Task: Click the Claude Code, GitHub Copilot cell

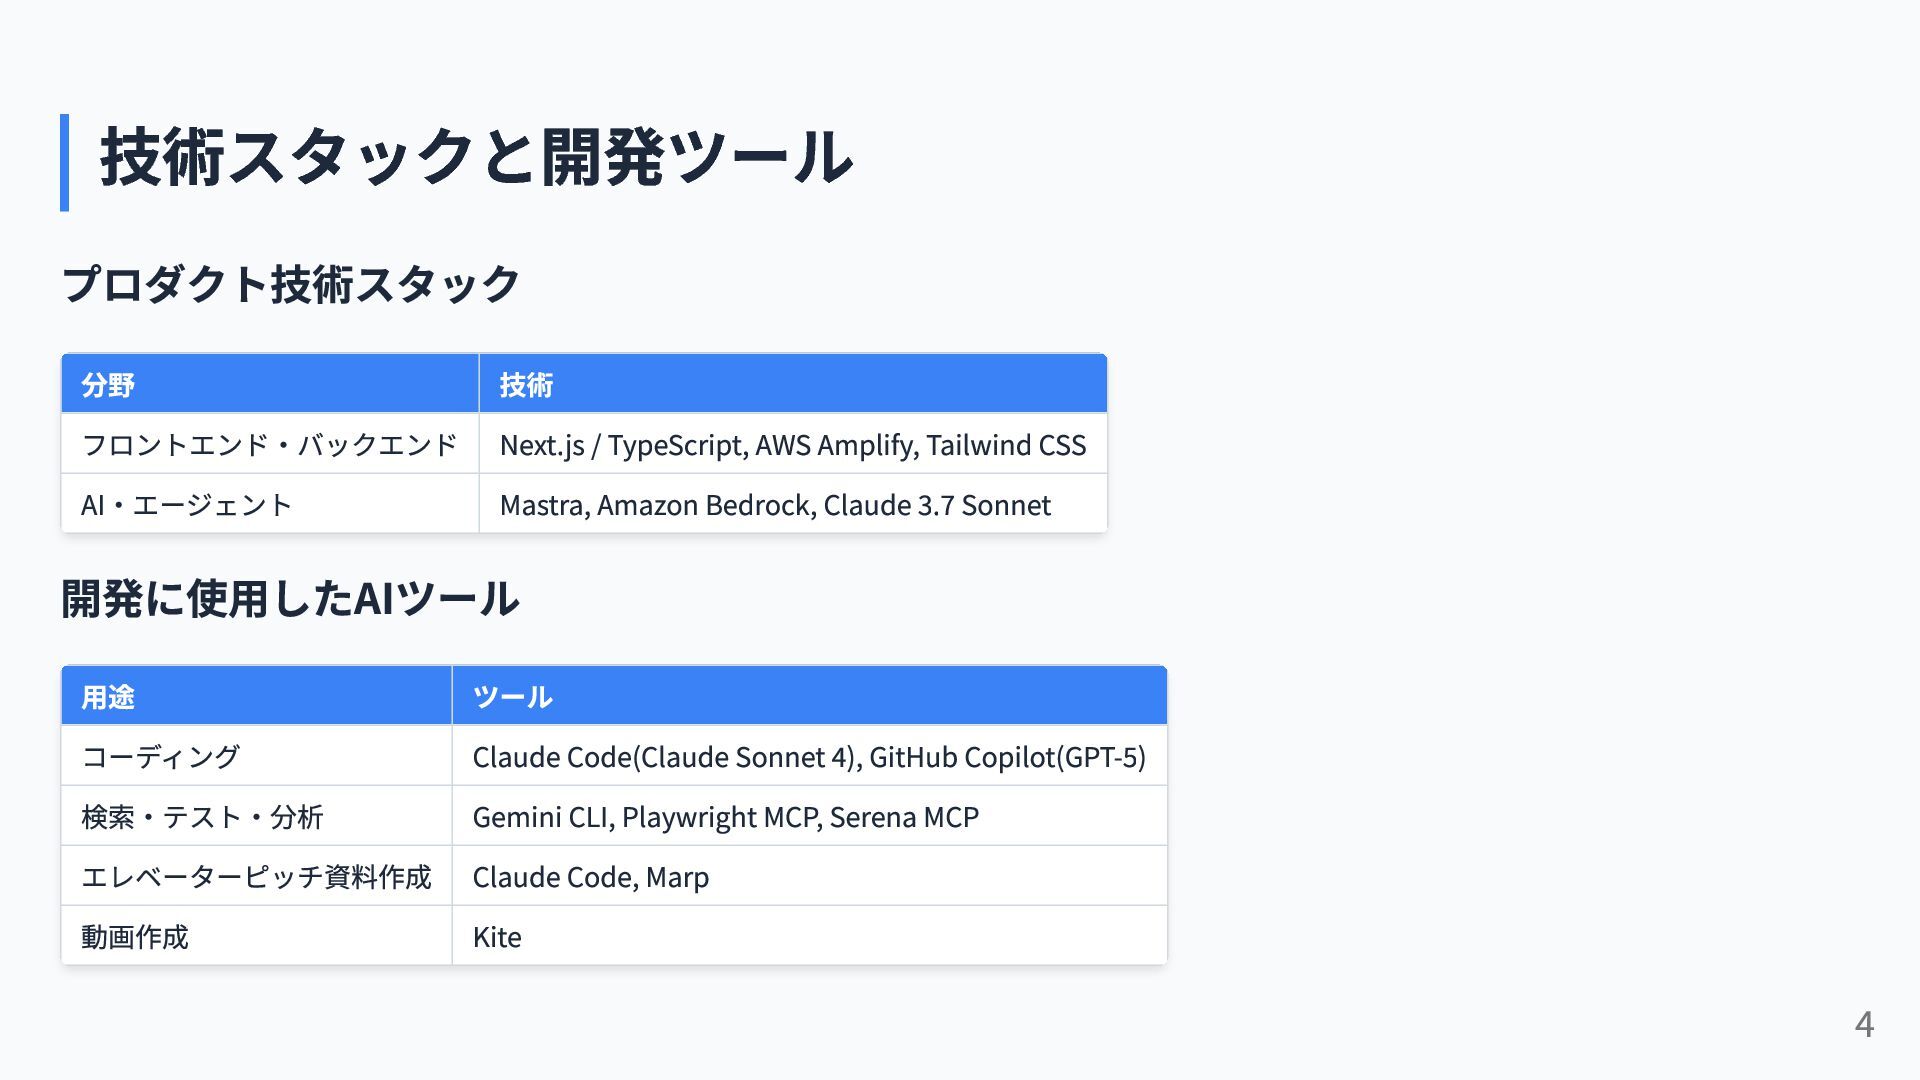Action: pos(810,756)
